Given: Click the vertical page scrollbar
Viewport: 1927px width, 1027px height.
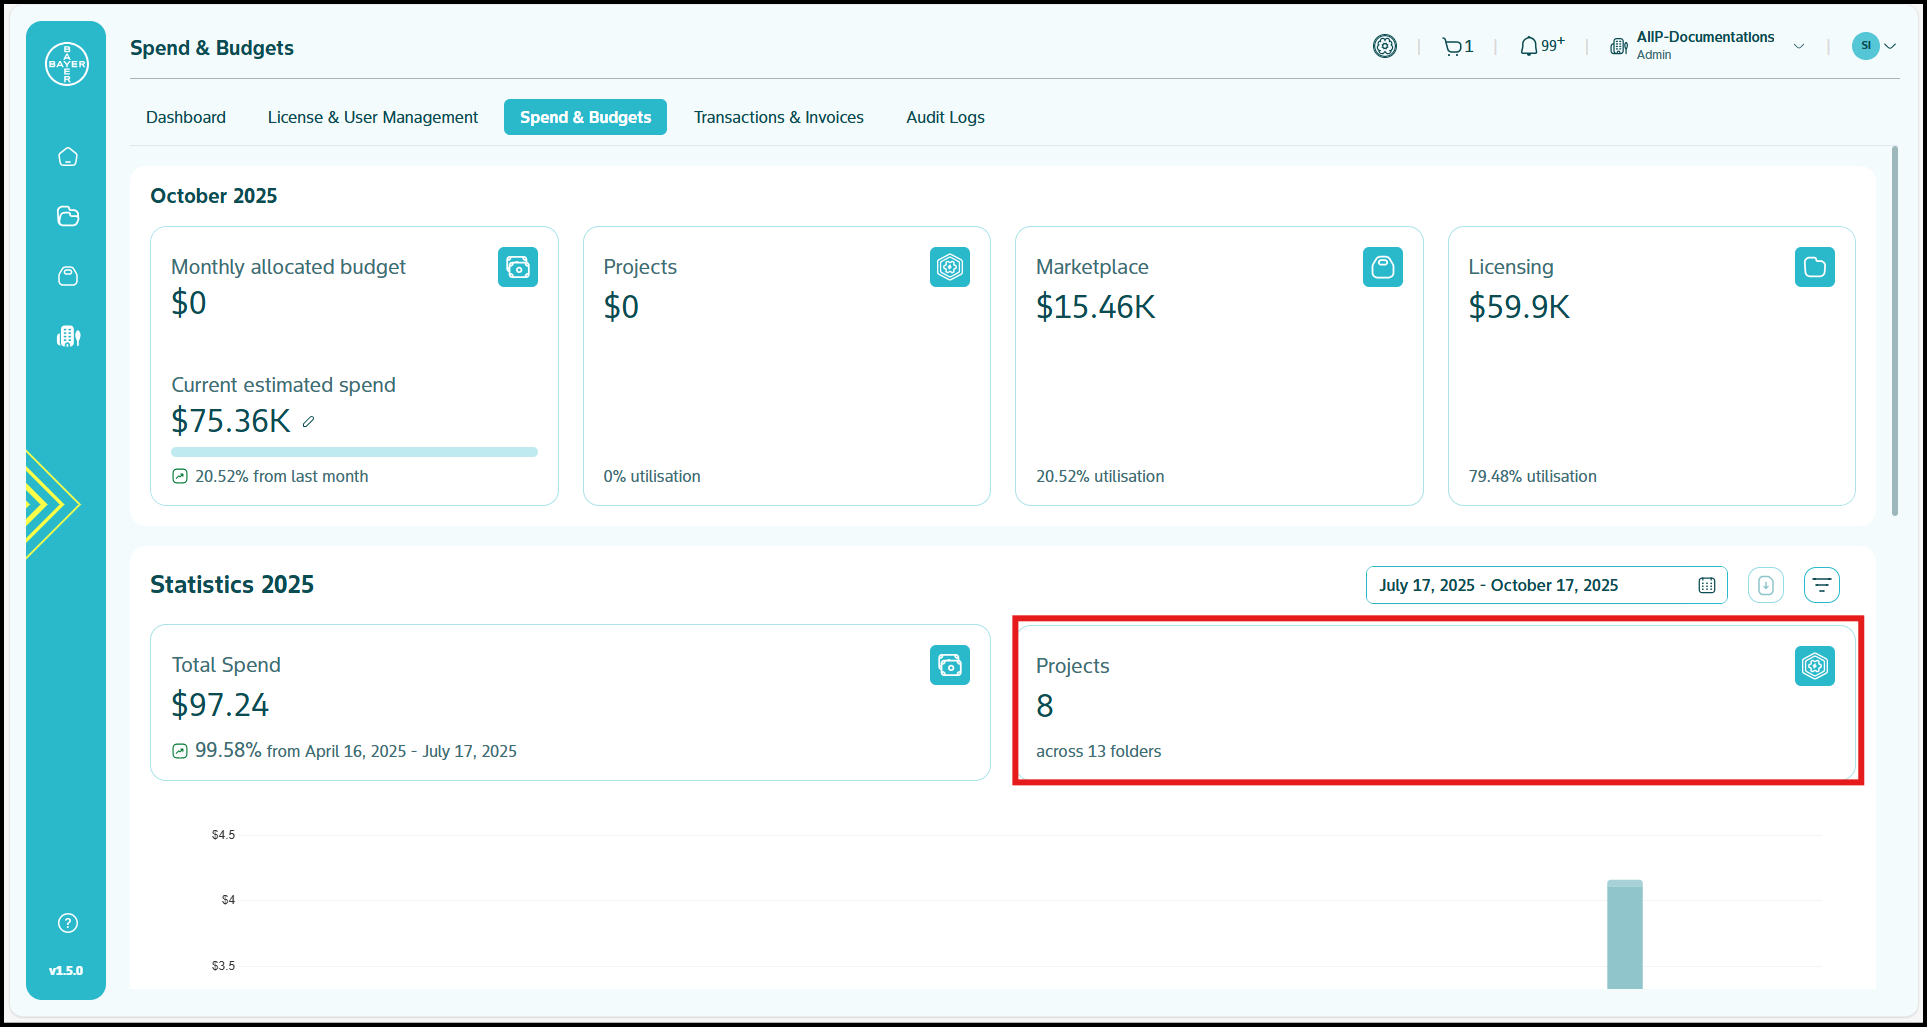Looking at the screenshot, I should [1894, 330].
